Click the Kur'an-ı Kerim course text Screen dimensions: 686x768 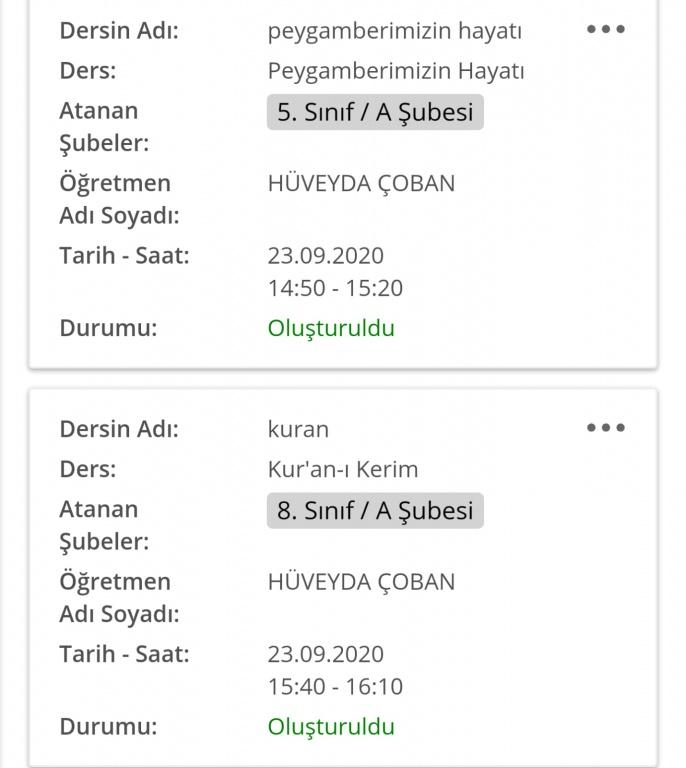pyautogui.click(x=342, y=469)
